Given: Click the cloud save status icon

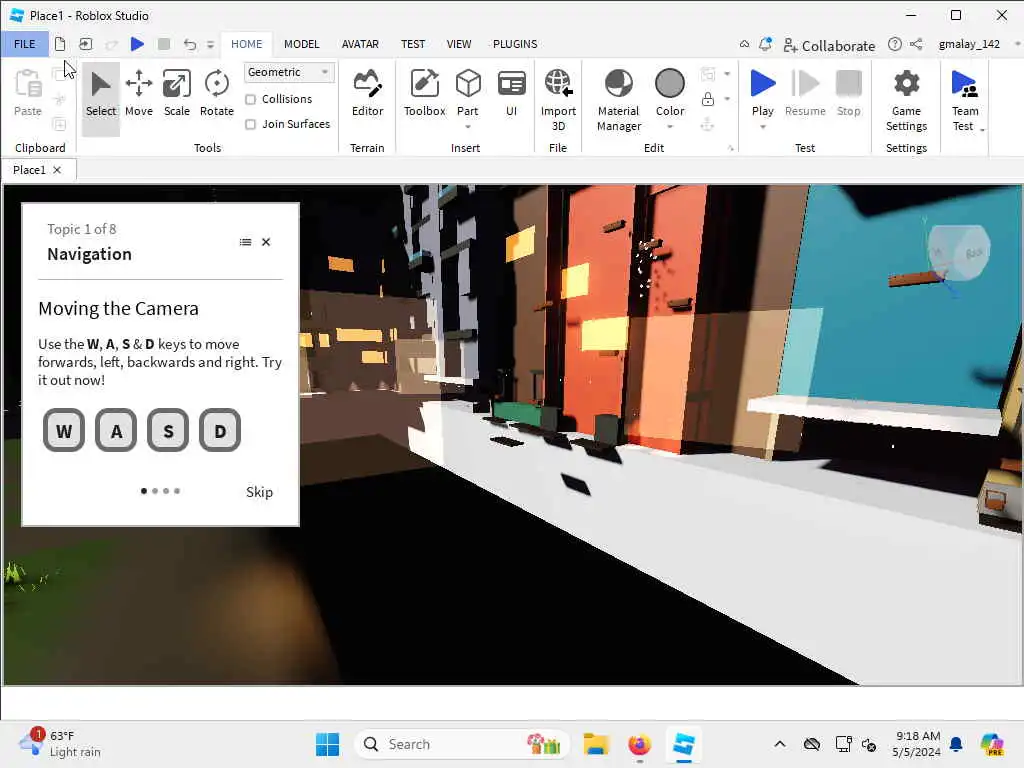Looking at the screenshot, I should point(744,44).
